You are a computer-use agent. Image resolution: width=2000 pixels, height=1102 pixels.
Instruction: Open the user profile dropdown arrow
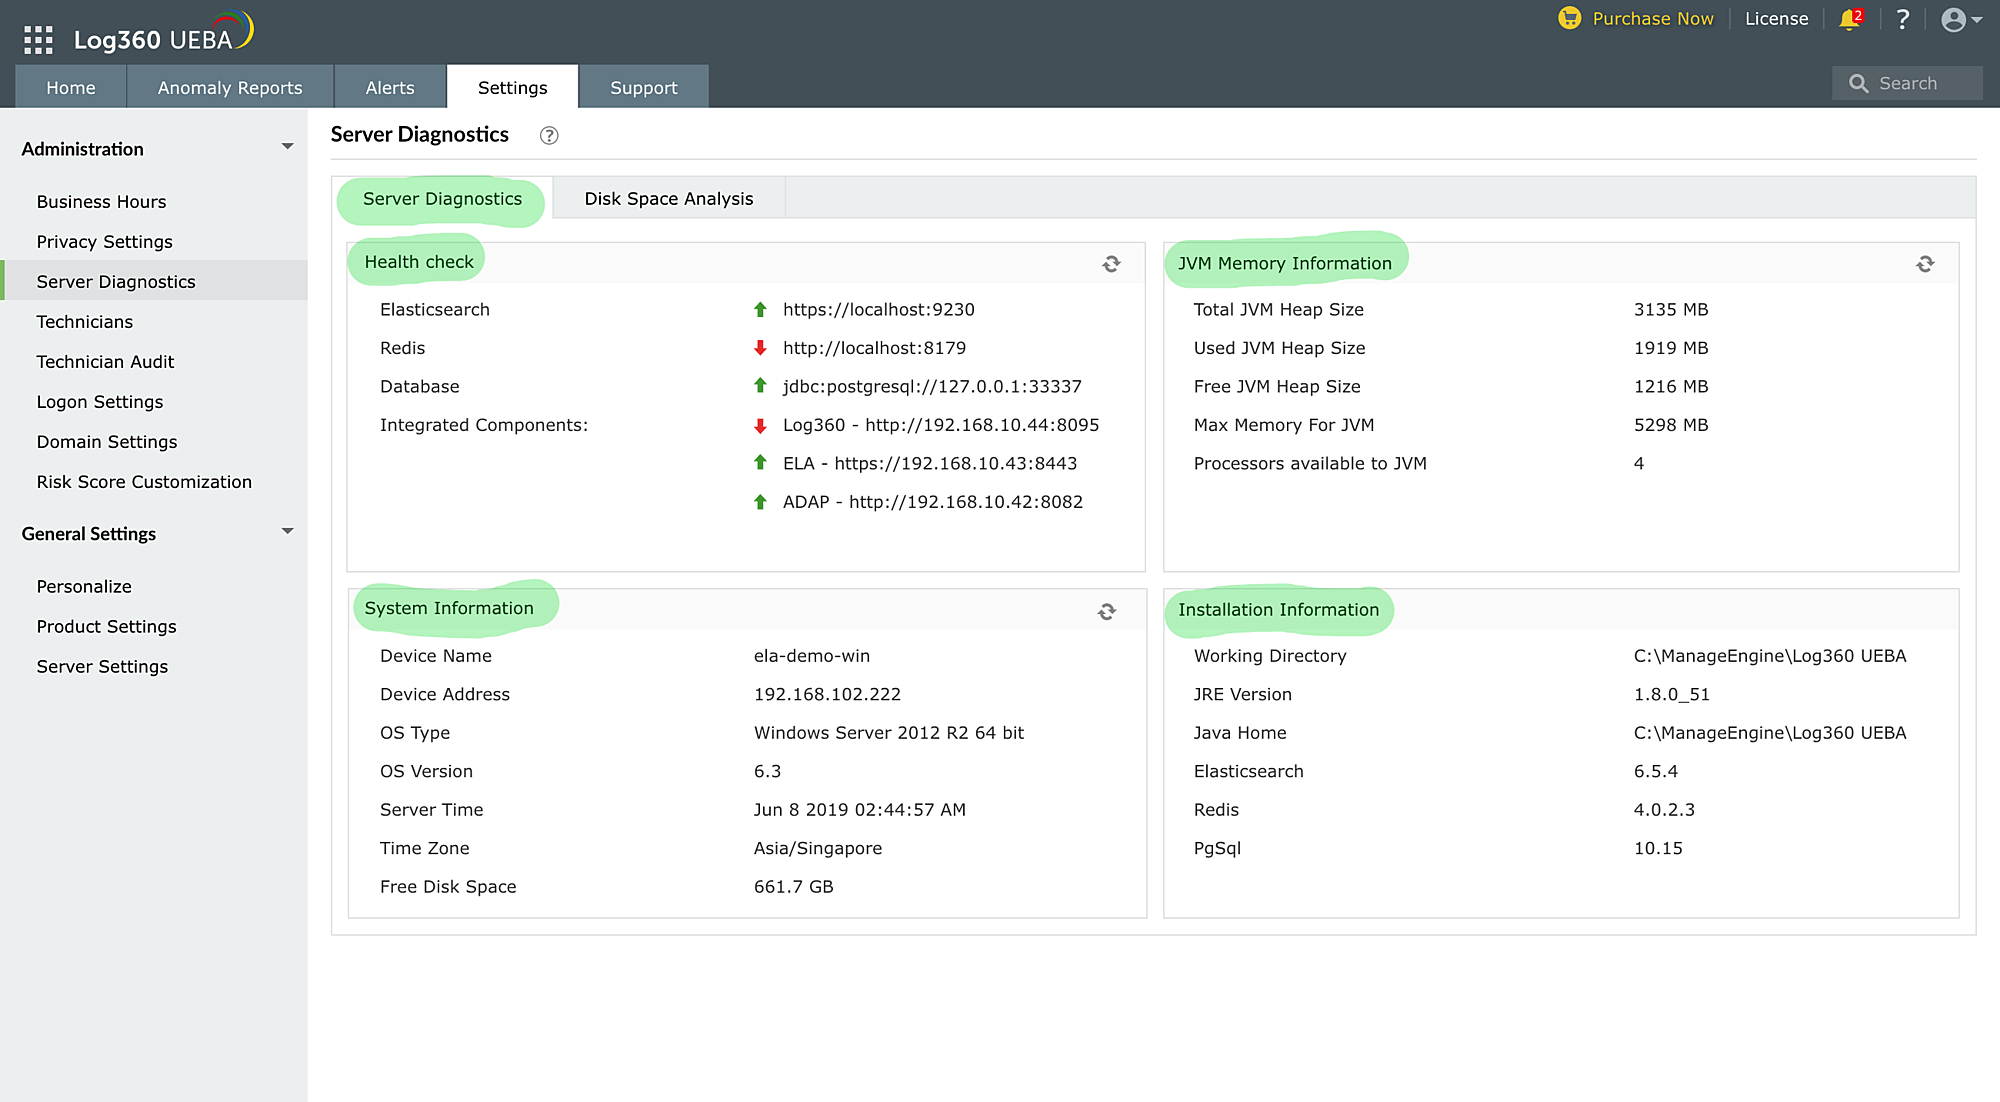(1977, 19)
